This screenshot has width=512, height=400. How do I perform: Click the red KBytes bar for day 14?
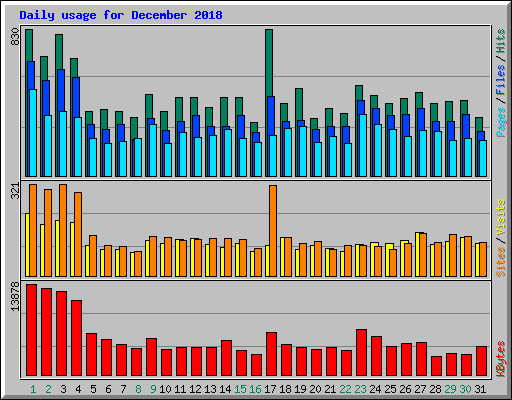click(226, 358)
